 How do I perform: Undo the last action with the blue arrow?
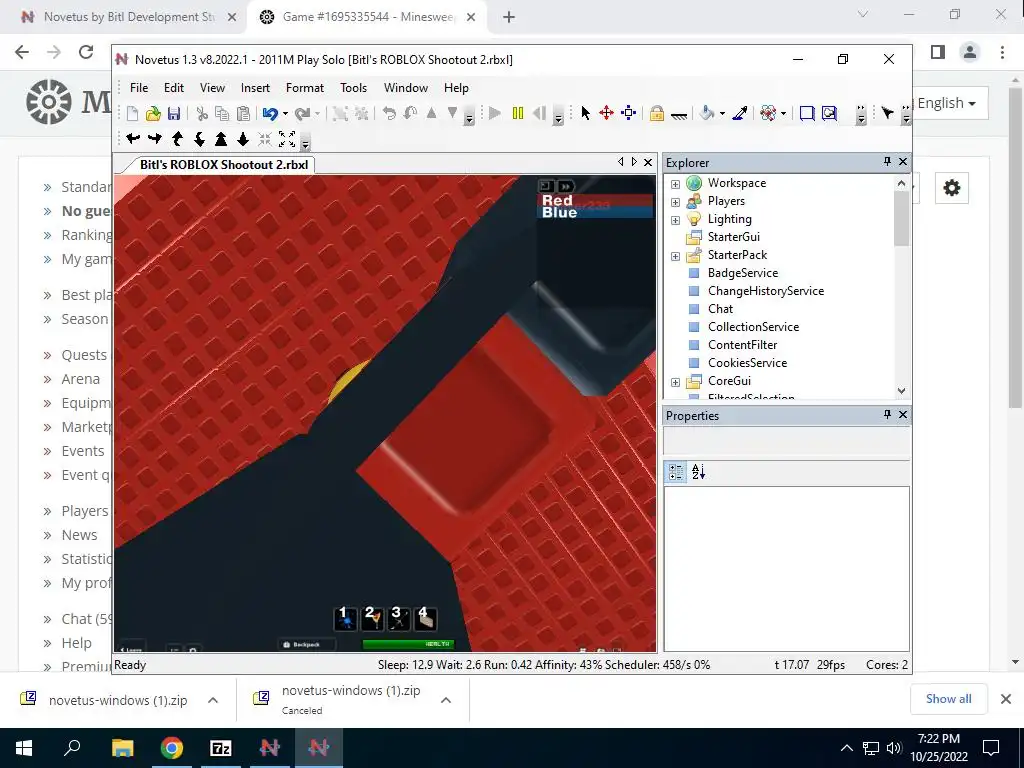pos(270,114)
